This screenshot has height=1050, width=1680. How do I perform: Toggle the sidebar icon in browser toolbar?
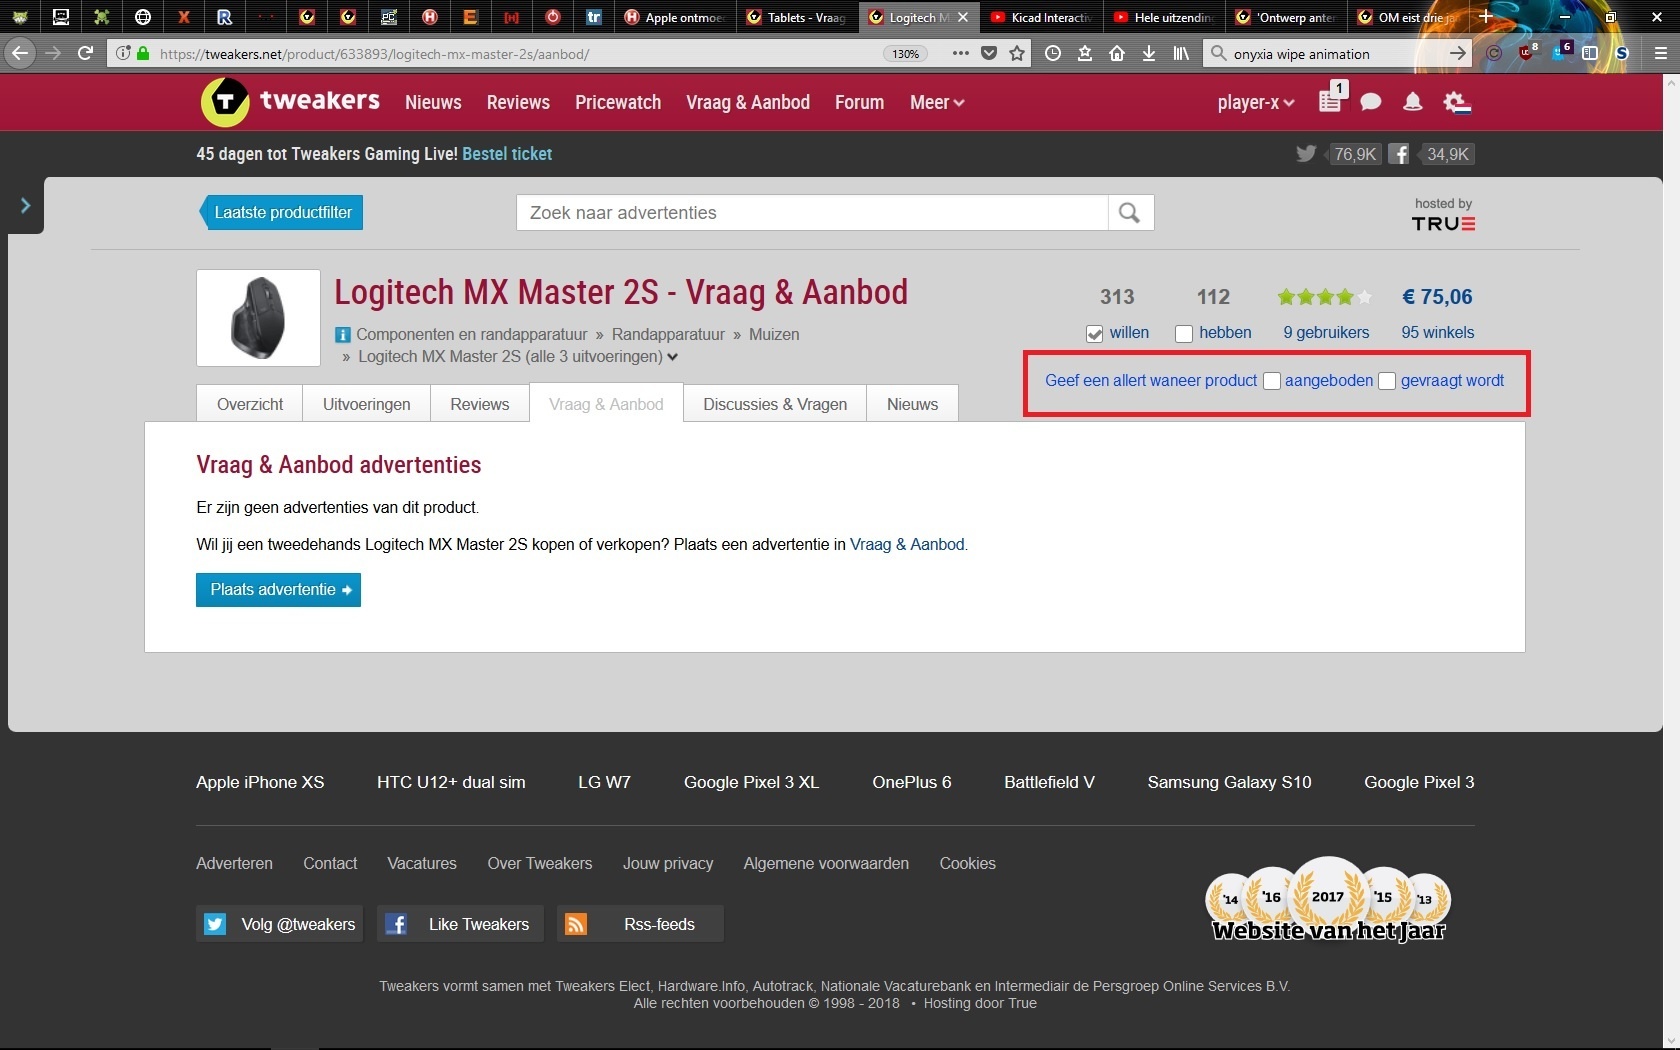pos(1590,54)
